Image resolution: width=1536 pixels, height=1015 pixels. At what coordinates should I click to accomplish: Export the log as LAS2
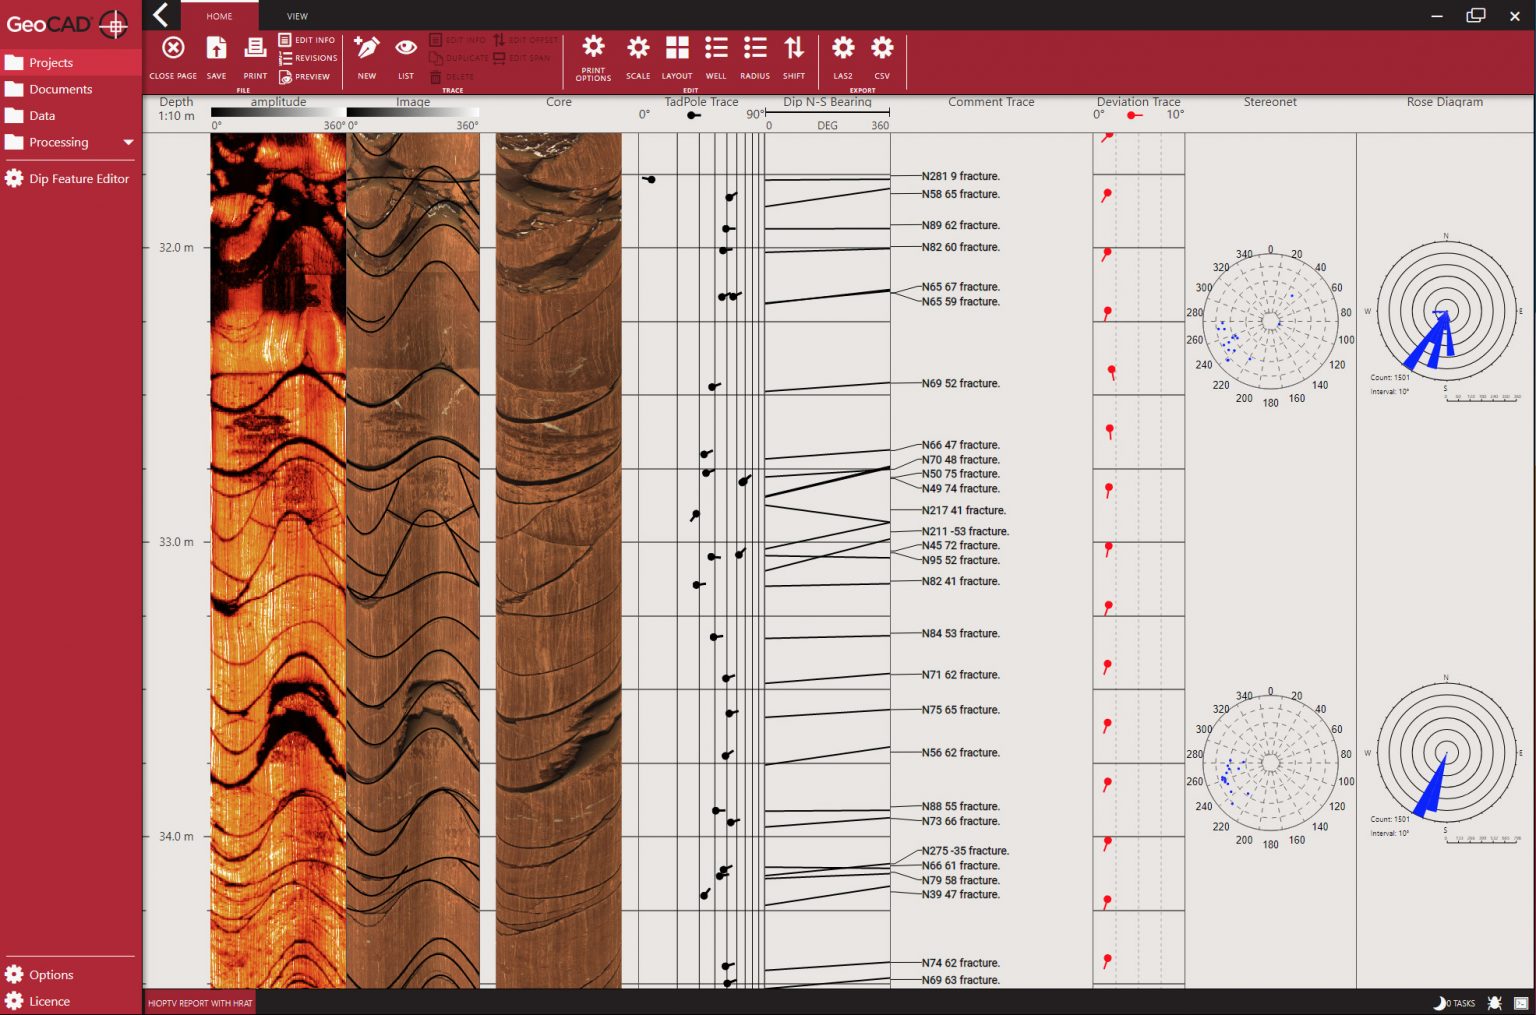(843, 49)
